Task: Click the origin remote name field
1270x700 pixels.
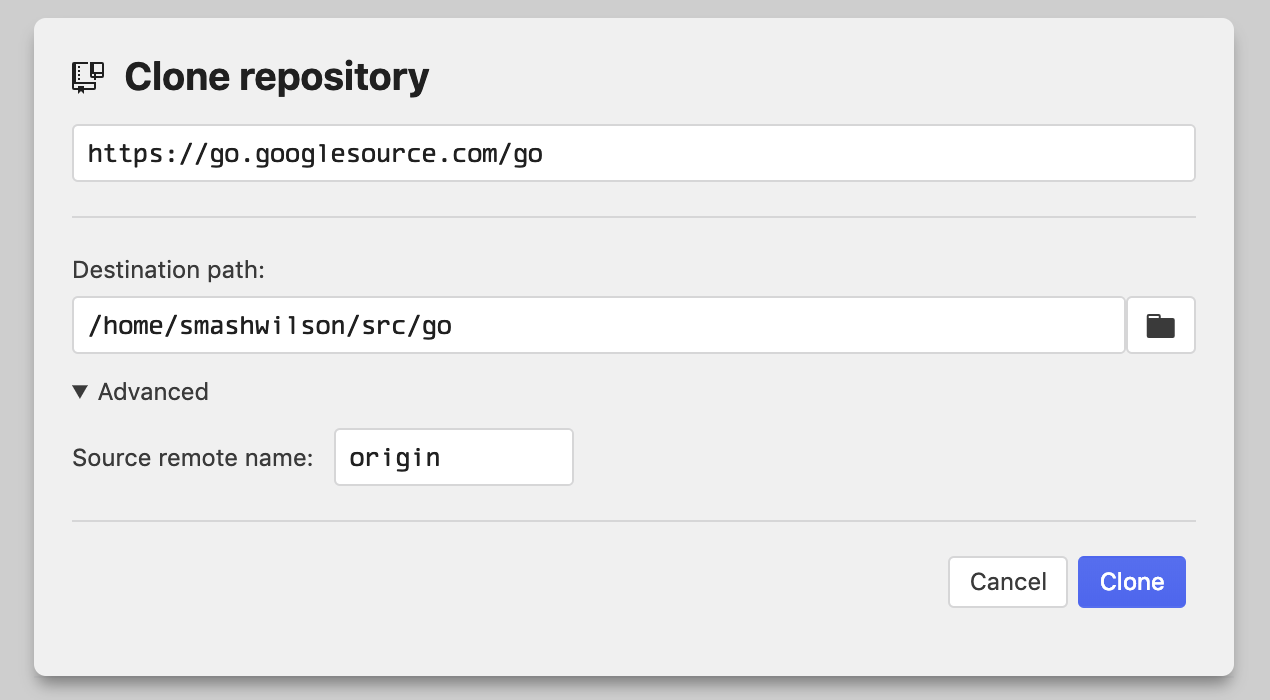Action: click(x=453, y=456)
